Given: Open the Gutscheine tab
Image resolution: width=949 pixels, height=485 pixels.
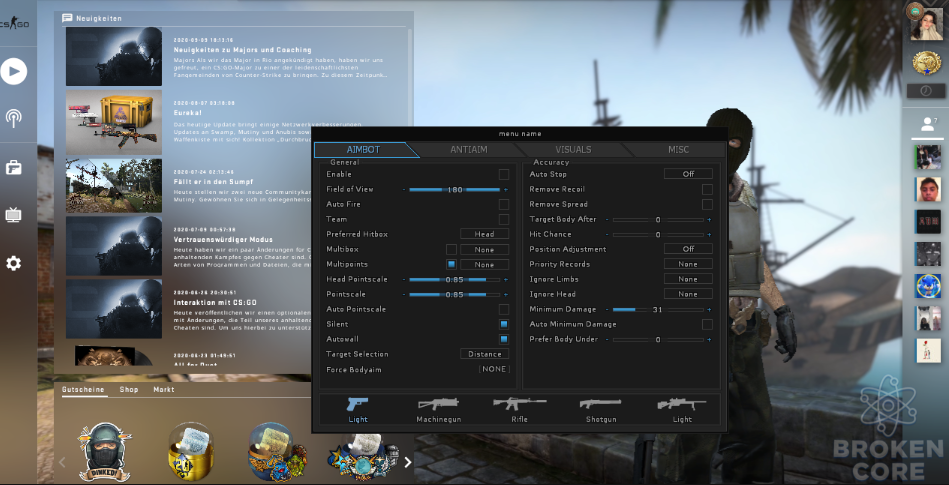Looking at the screenshot, I should click(x=83, y=390).
